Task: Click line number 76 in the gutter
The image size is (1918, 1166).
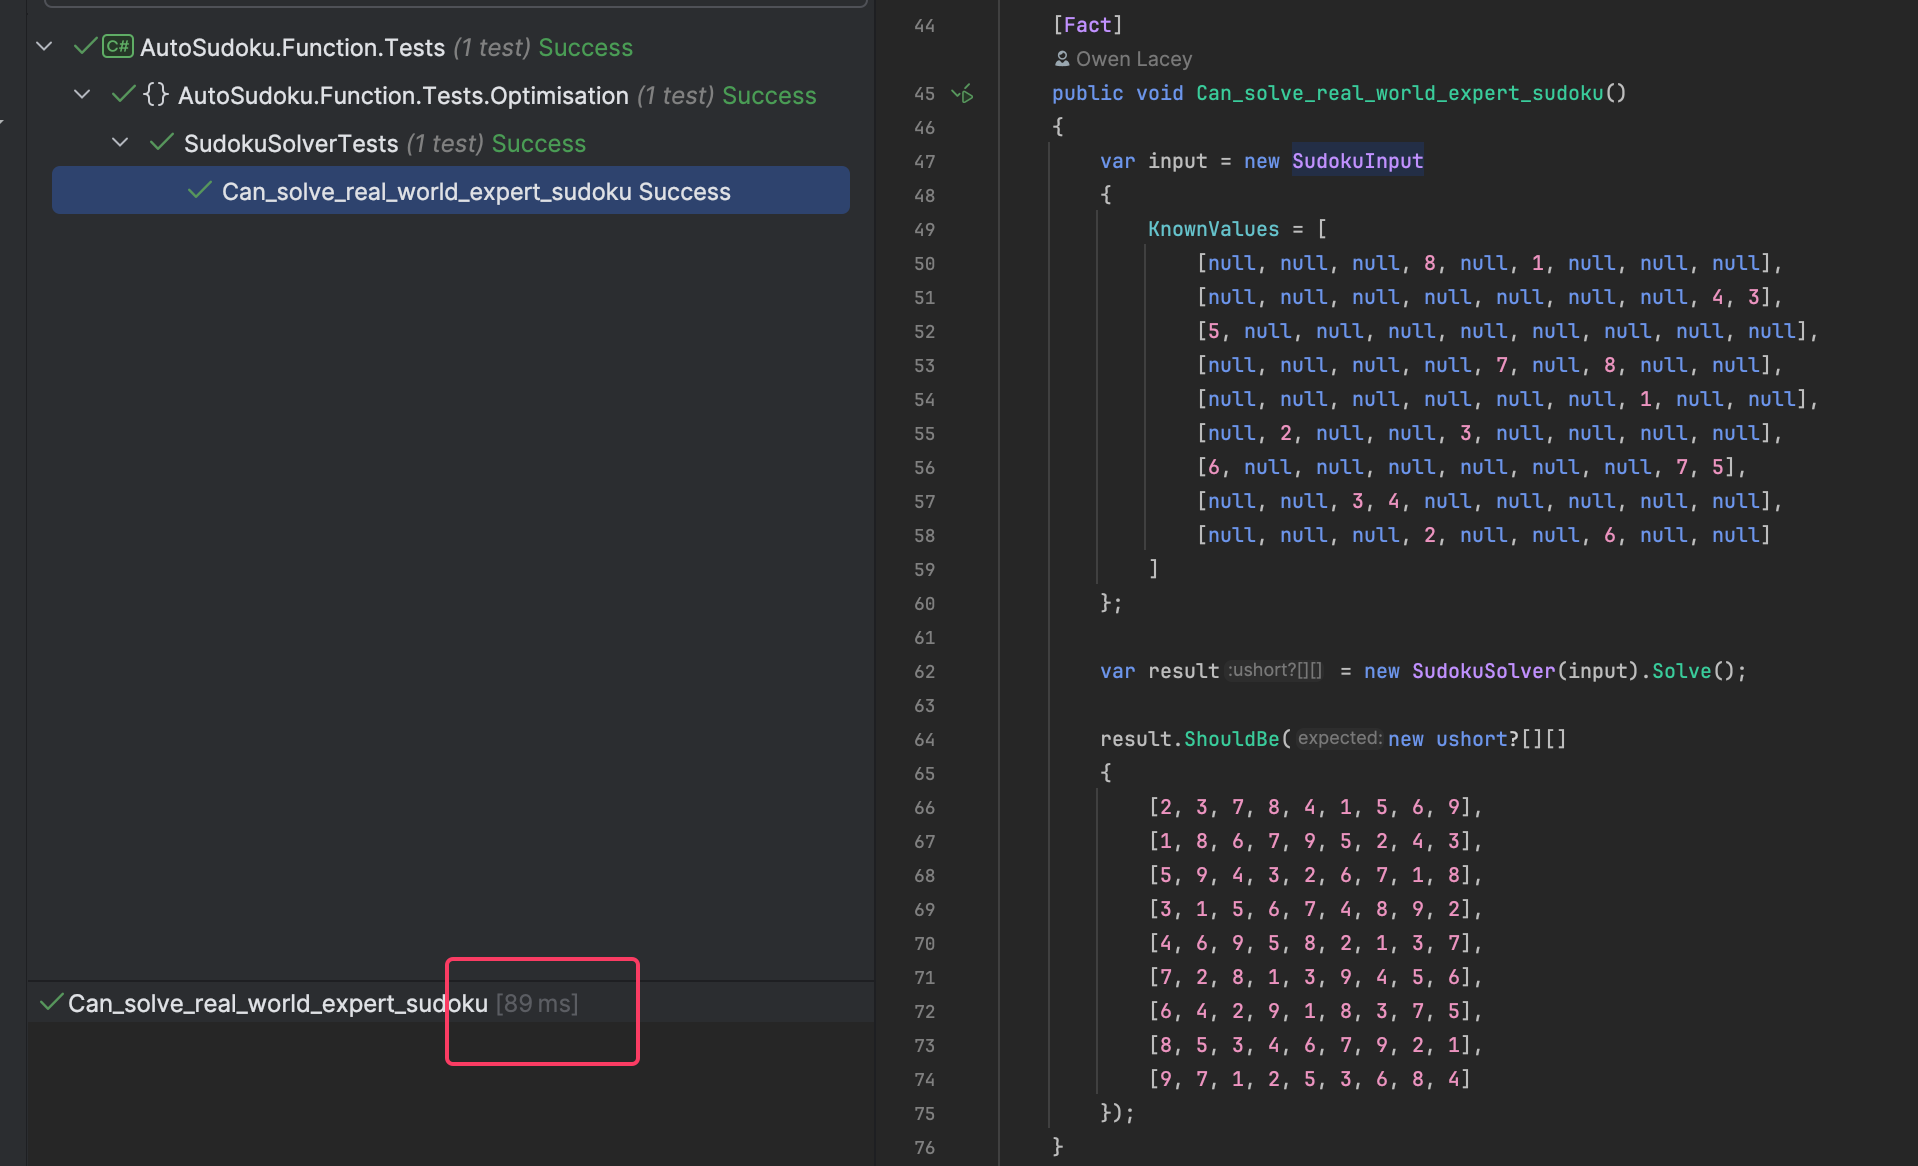Action: 924,1147
